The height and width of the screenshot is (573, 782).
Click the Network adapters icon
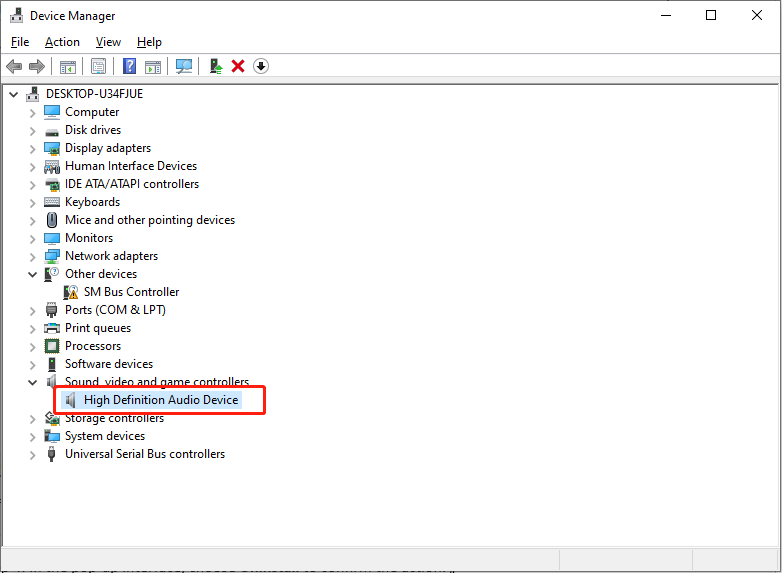point(52,256)
